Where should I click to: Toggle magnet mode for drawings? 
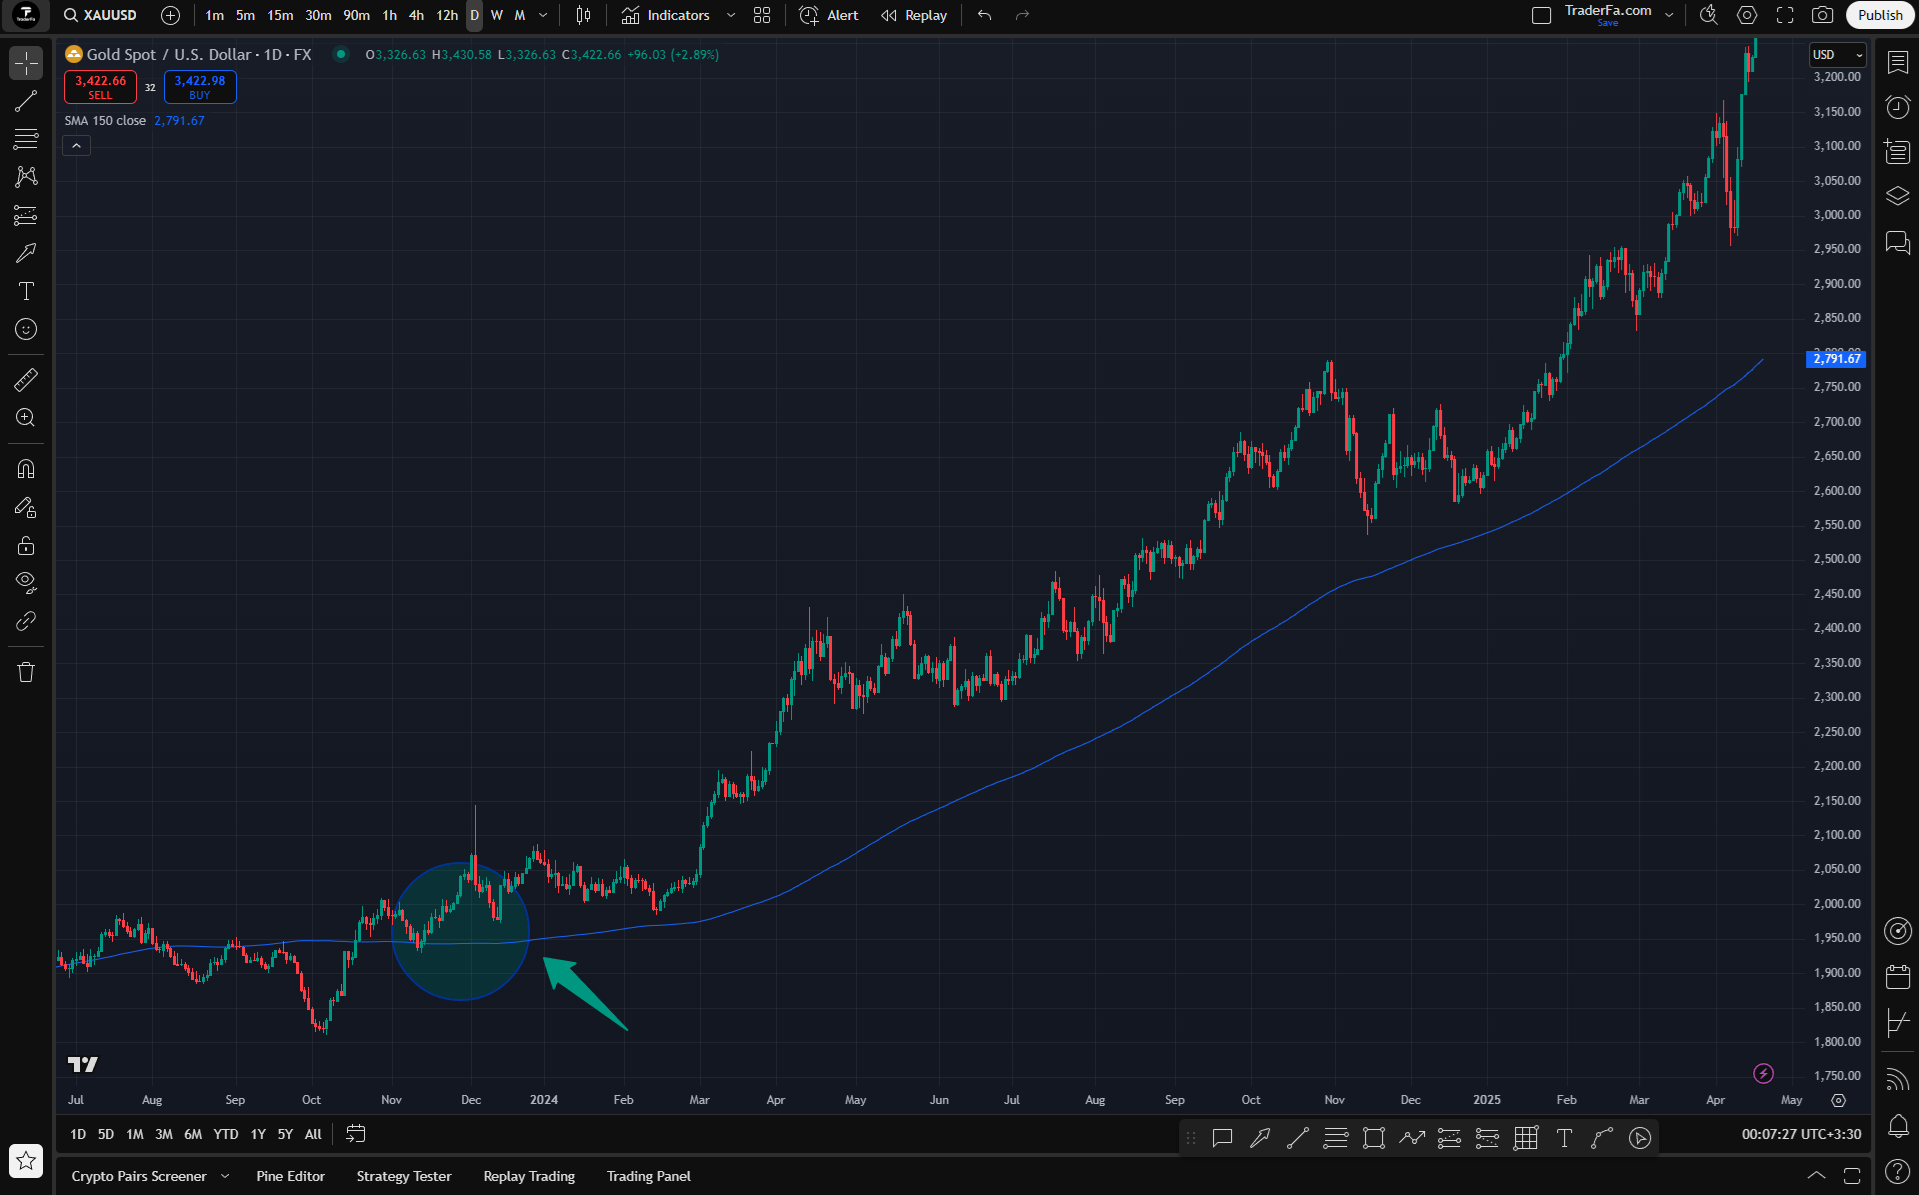click(x=26, y=469)
